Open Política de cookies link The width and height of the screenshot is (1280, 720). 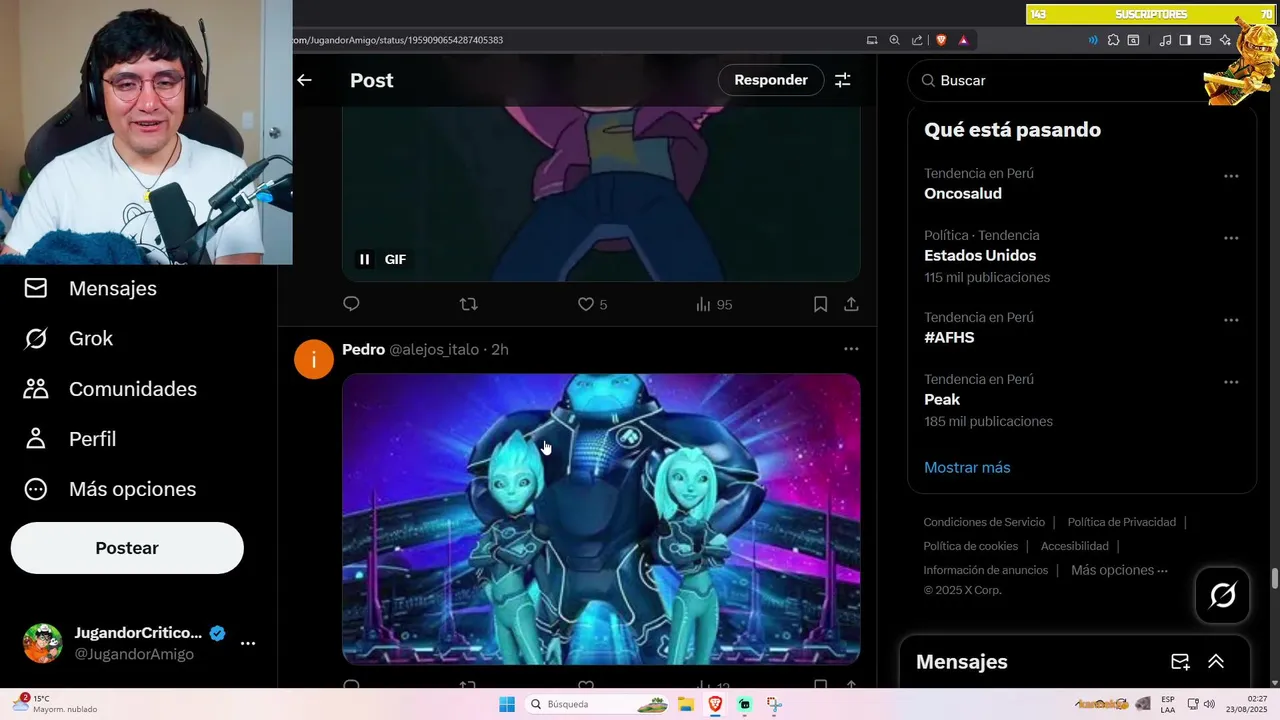point(971,546)
